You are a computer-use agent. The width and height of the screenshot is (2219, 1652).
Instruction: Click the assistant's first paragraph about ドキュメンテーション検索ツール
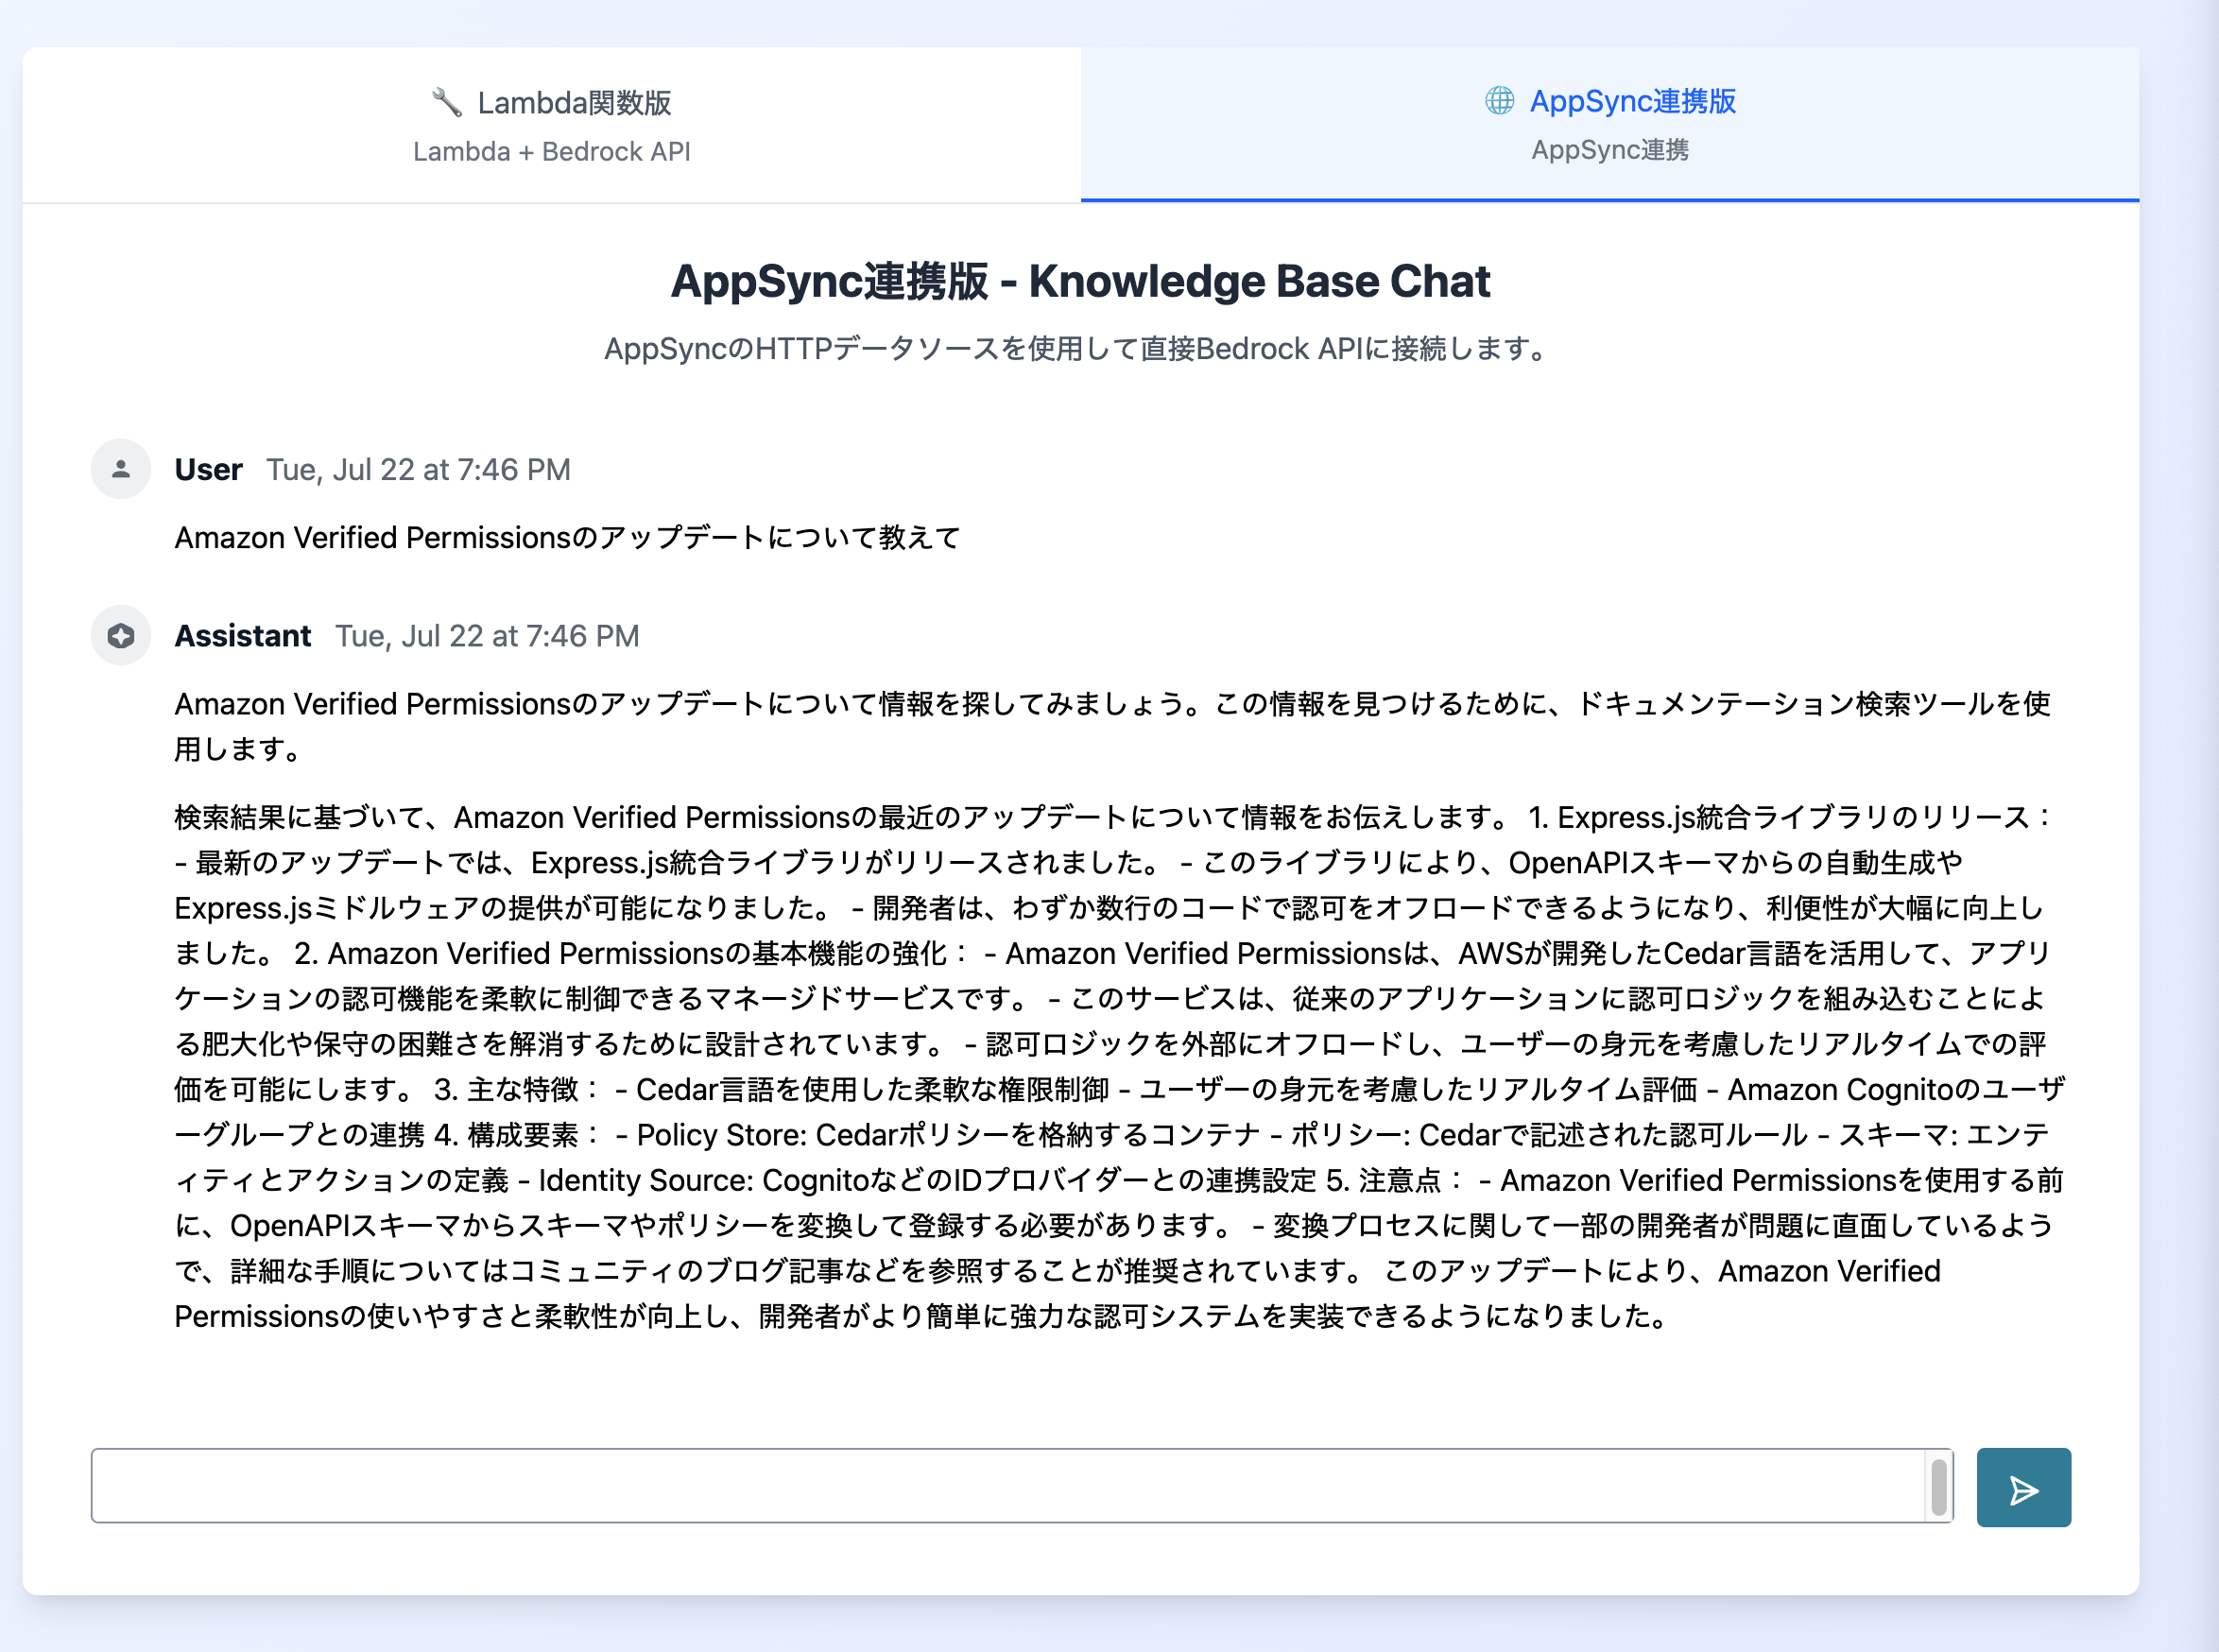click(x=1112, y=726)
